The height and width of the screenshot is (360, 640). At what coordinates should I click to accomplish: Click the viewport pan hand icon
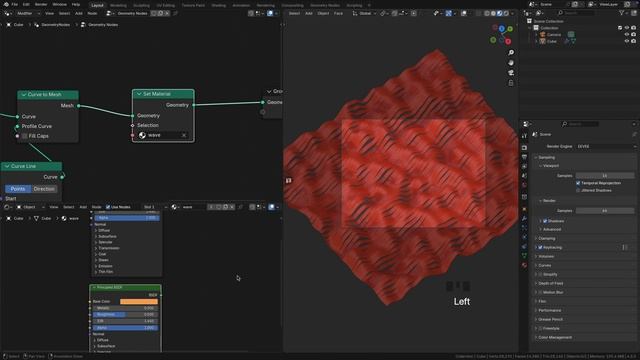(511, 63)
